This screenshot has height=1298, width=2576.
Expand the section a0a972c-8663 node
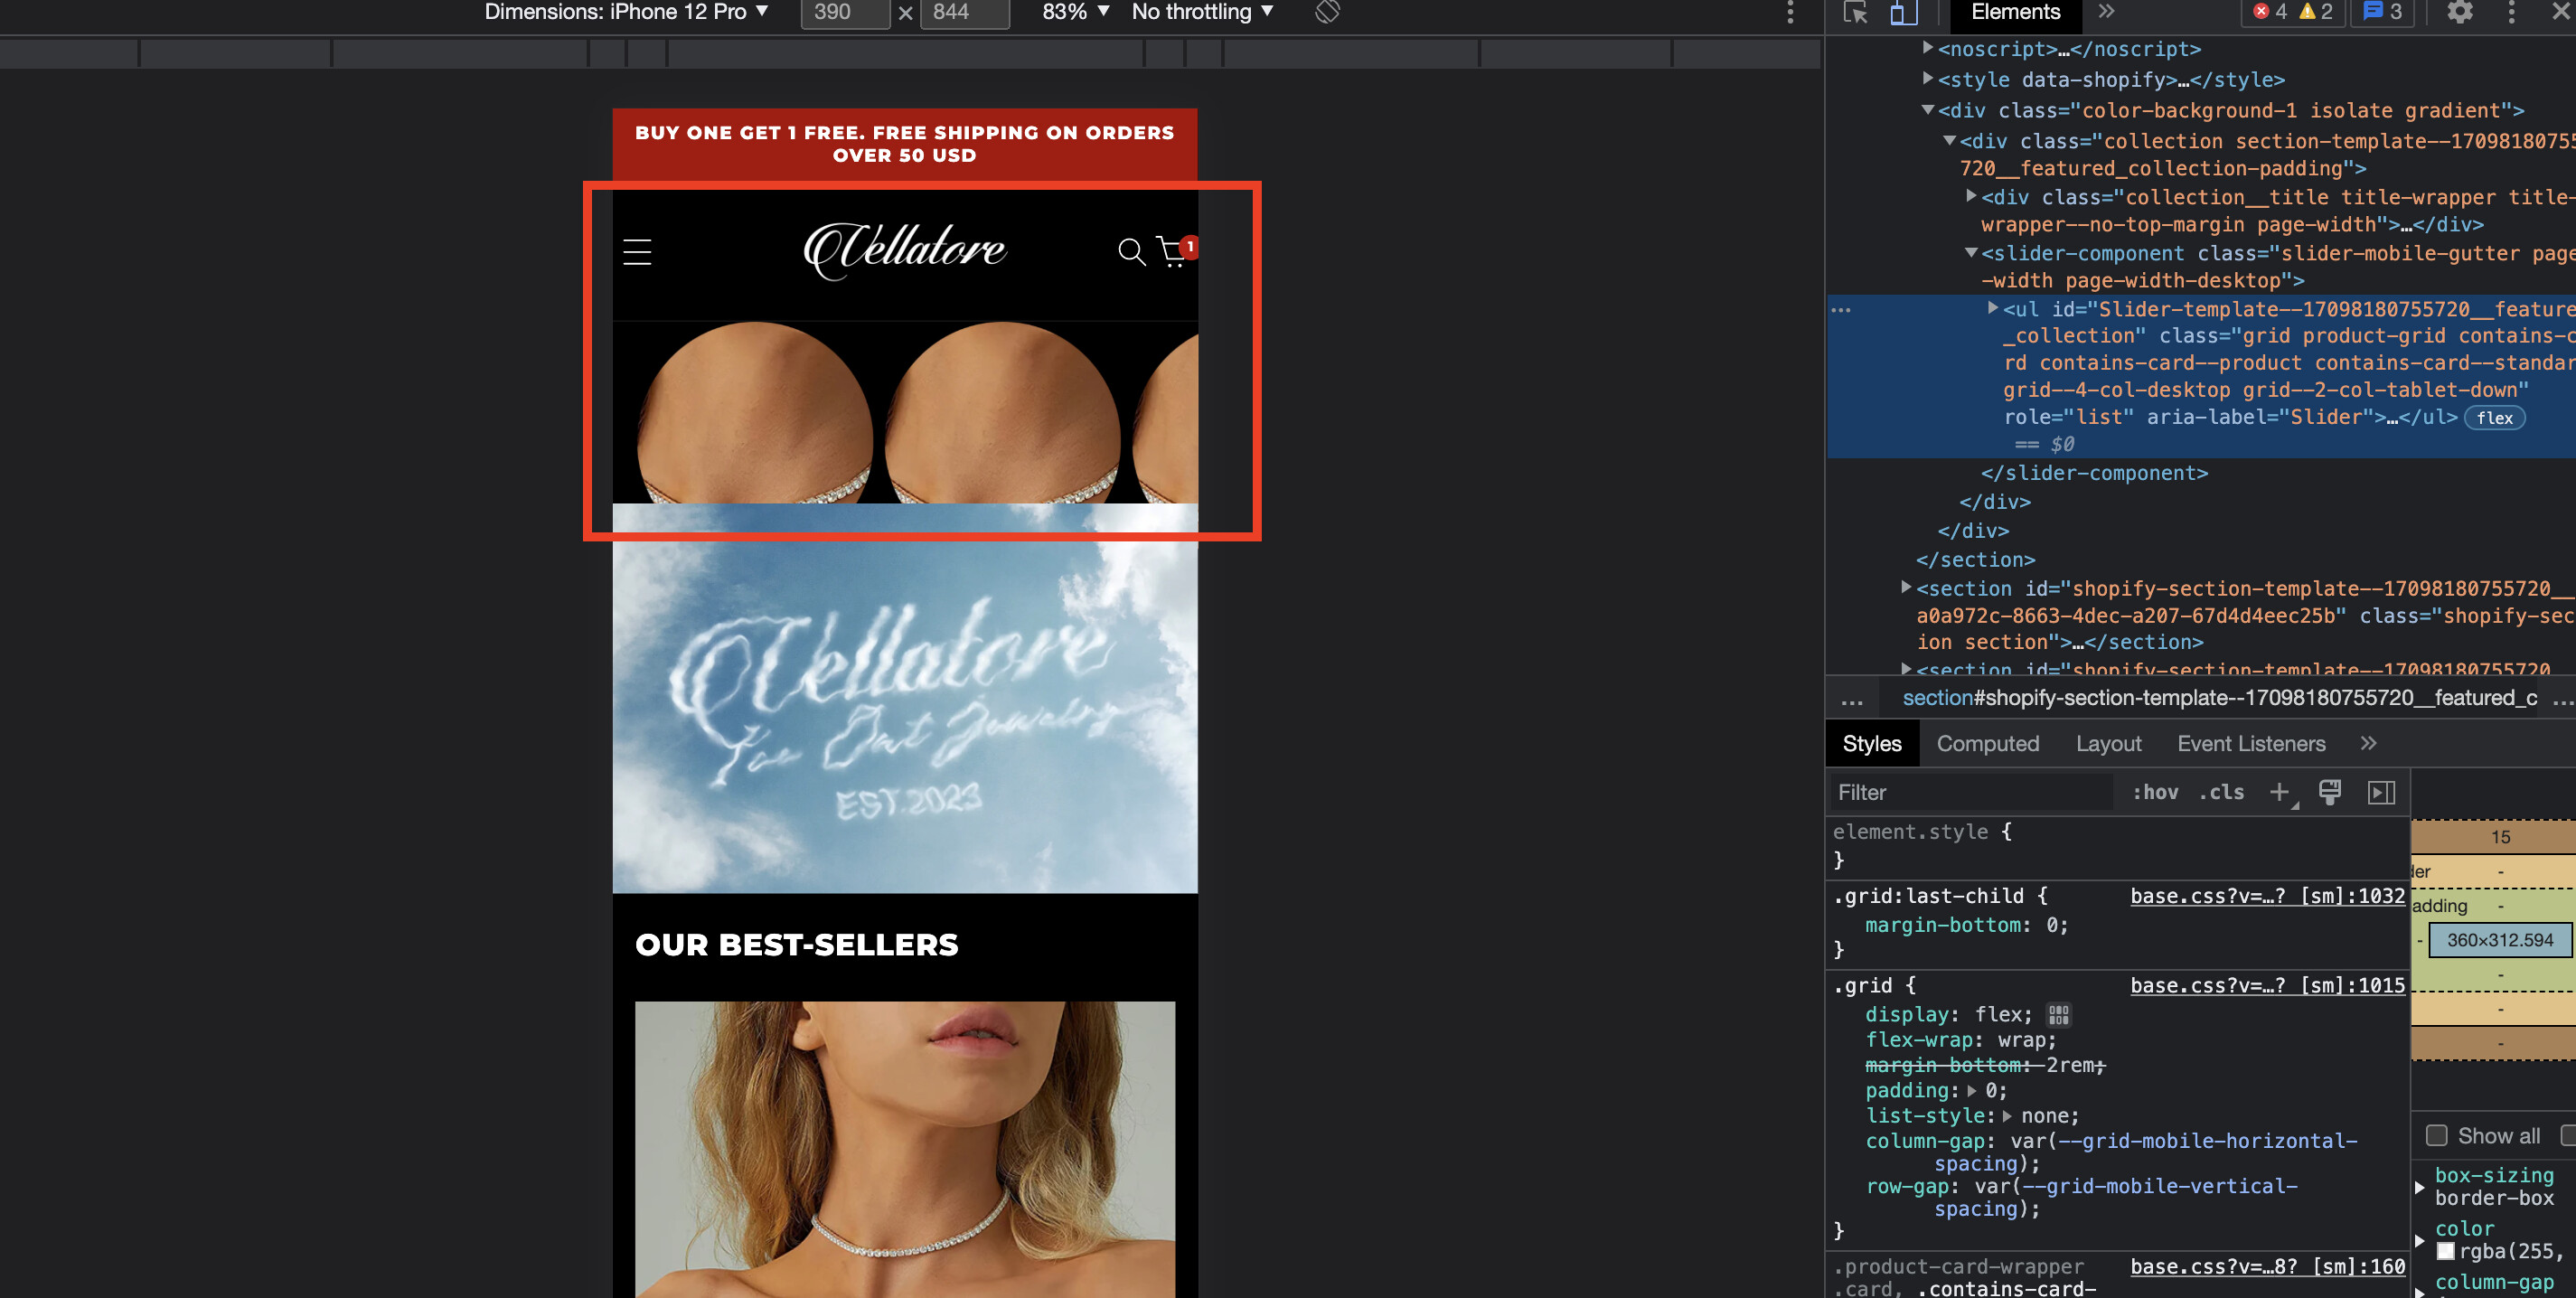pos(1906,587)
